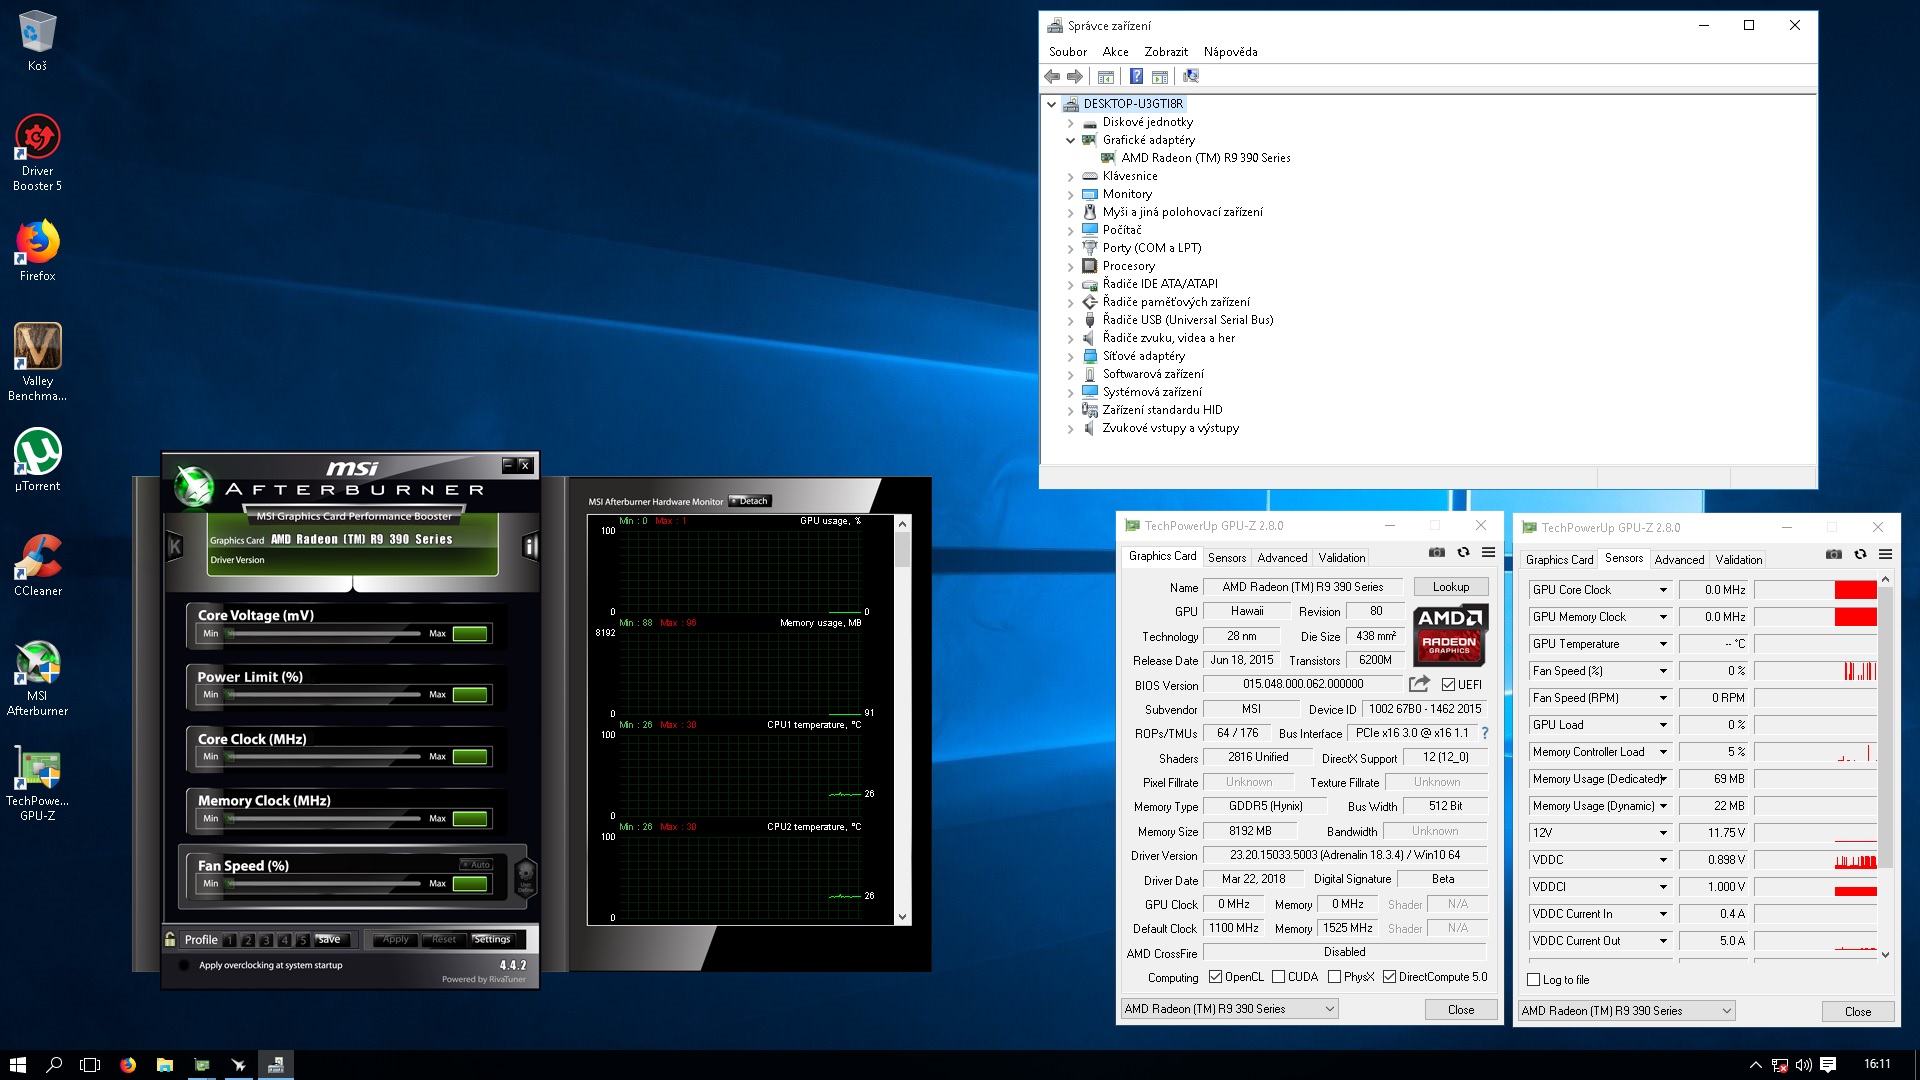Toggle DirectCompute 5.0 checkbox in GPU-Z

[1389, 977]
